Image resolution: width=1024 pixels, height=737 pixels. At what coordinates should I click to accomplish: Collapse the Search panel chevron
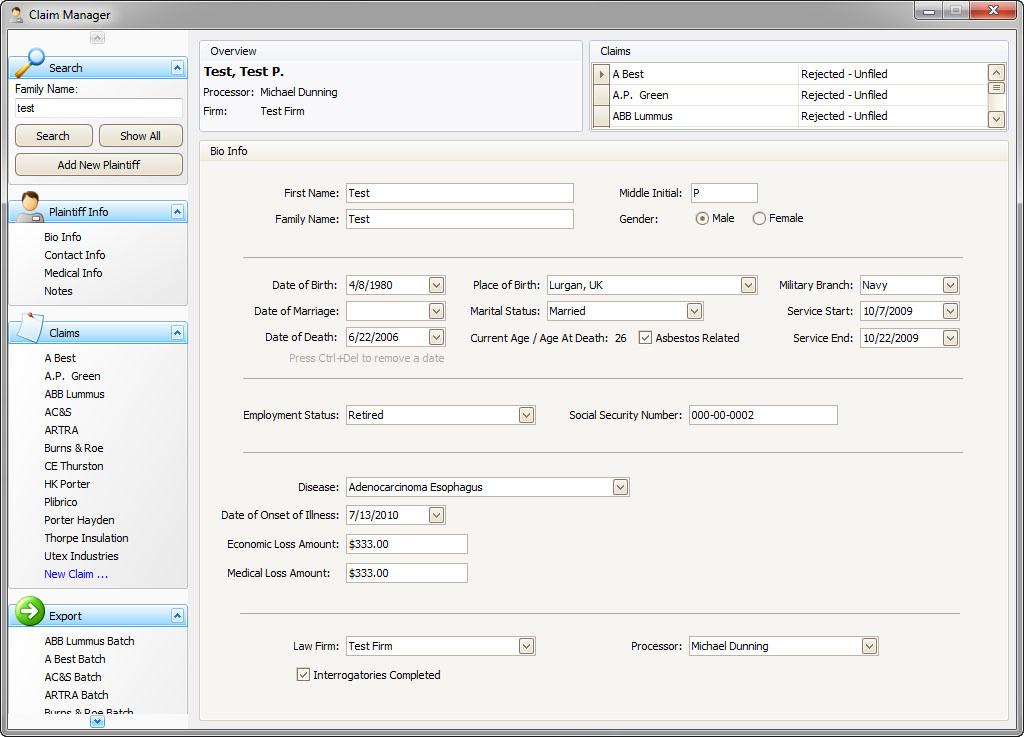(177, 68)
